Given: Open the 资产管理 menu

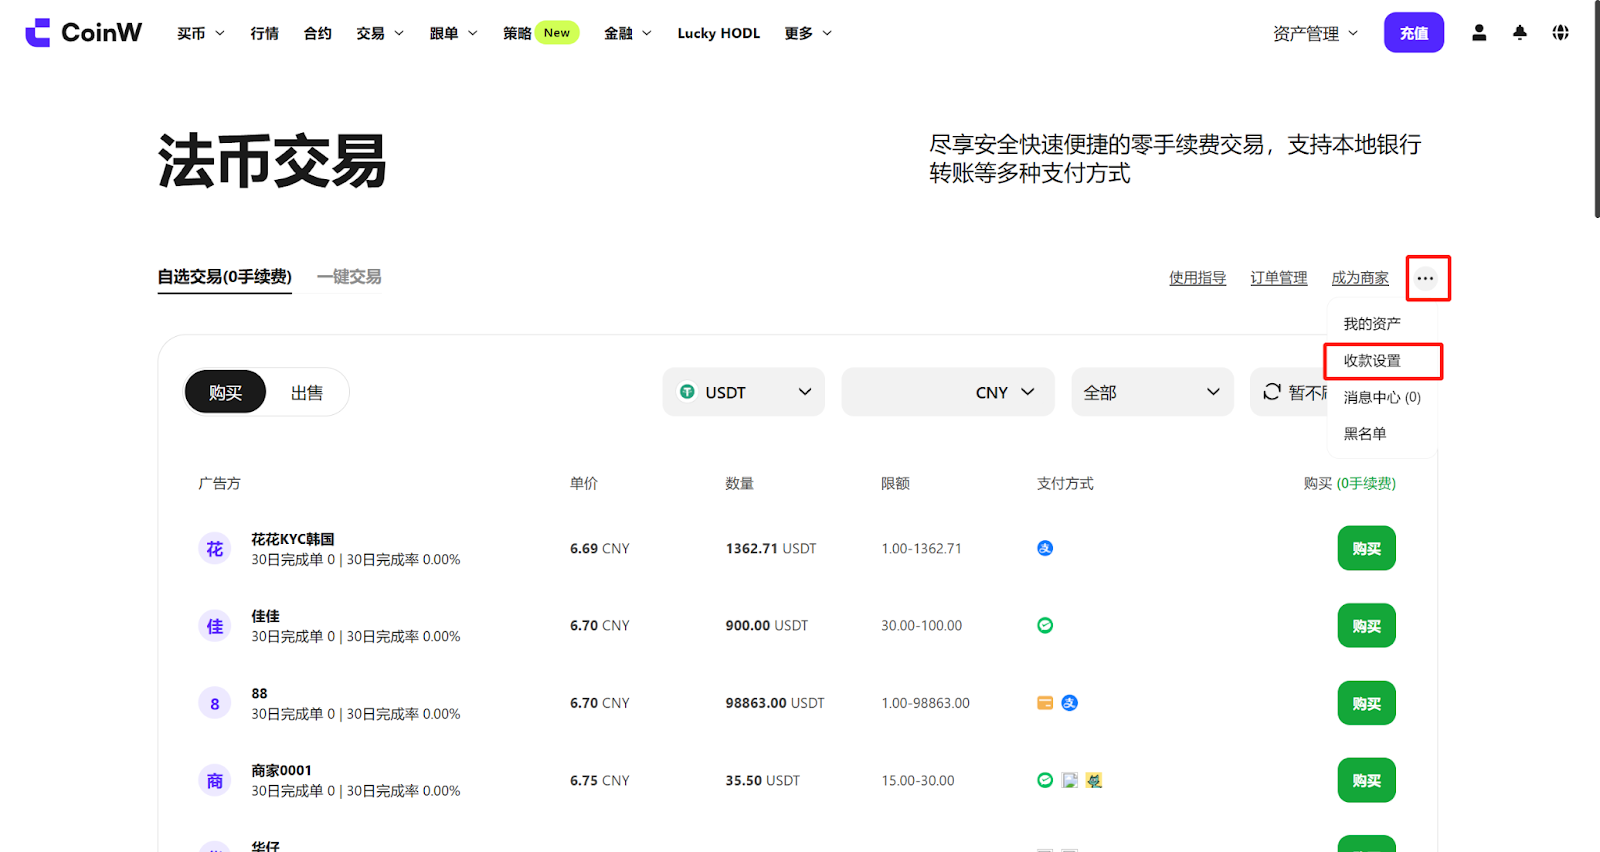Looking at the screenshot, I should [x=1315, y=33].
